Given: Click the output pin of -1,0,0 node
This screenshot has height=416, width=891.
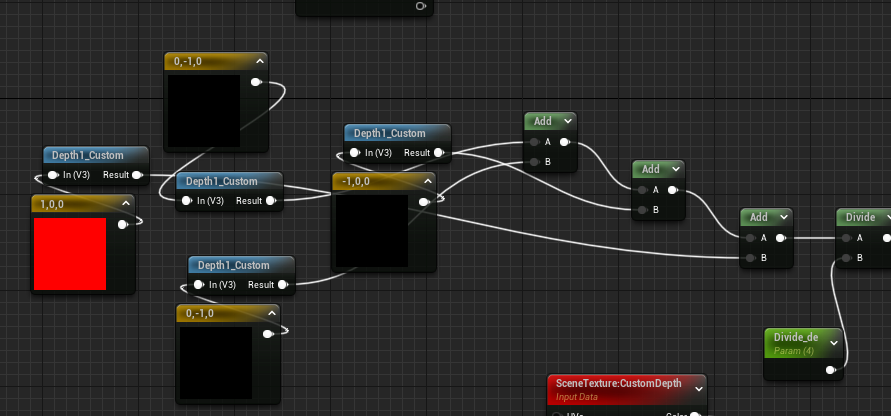Looking at the screenshot, I should (424, 202).
